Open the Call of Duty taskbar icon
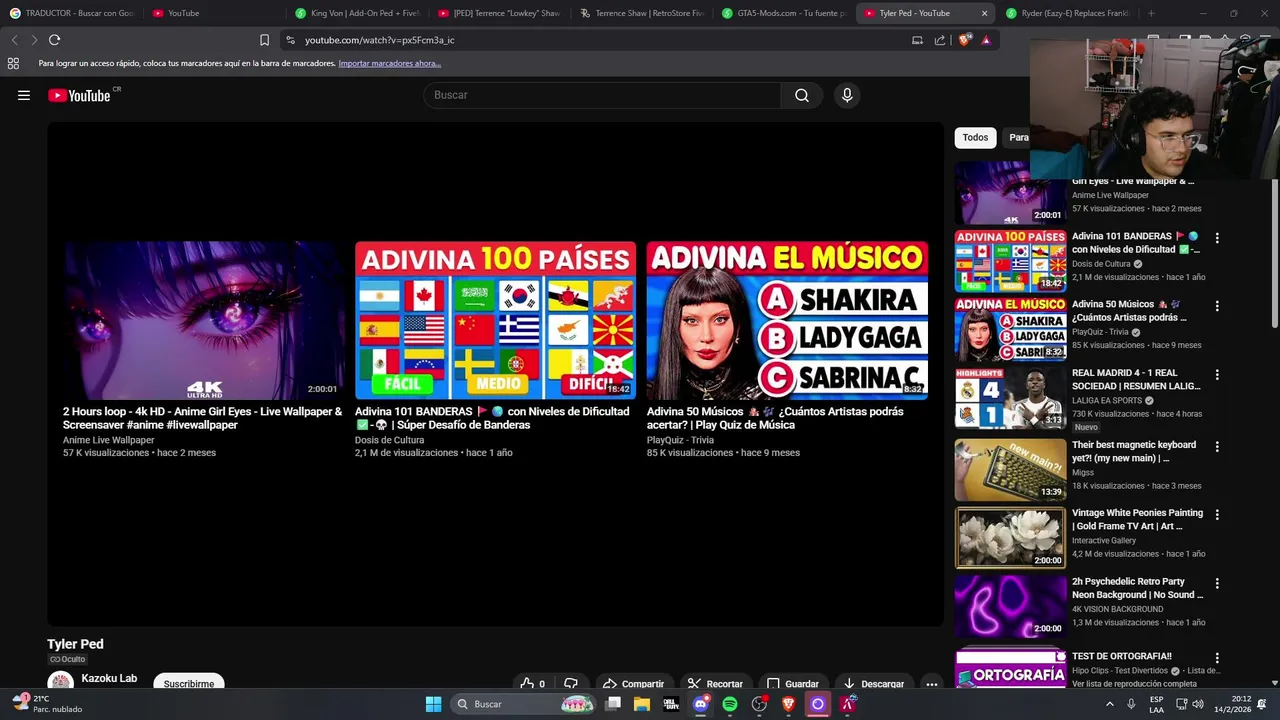 click(x=671, y=704)
